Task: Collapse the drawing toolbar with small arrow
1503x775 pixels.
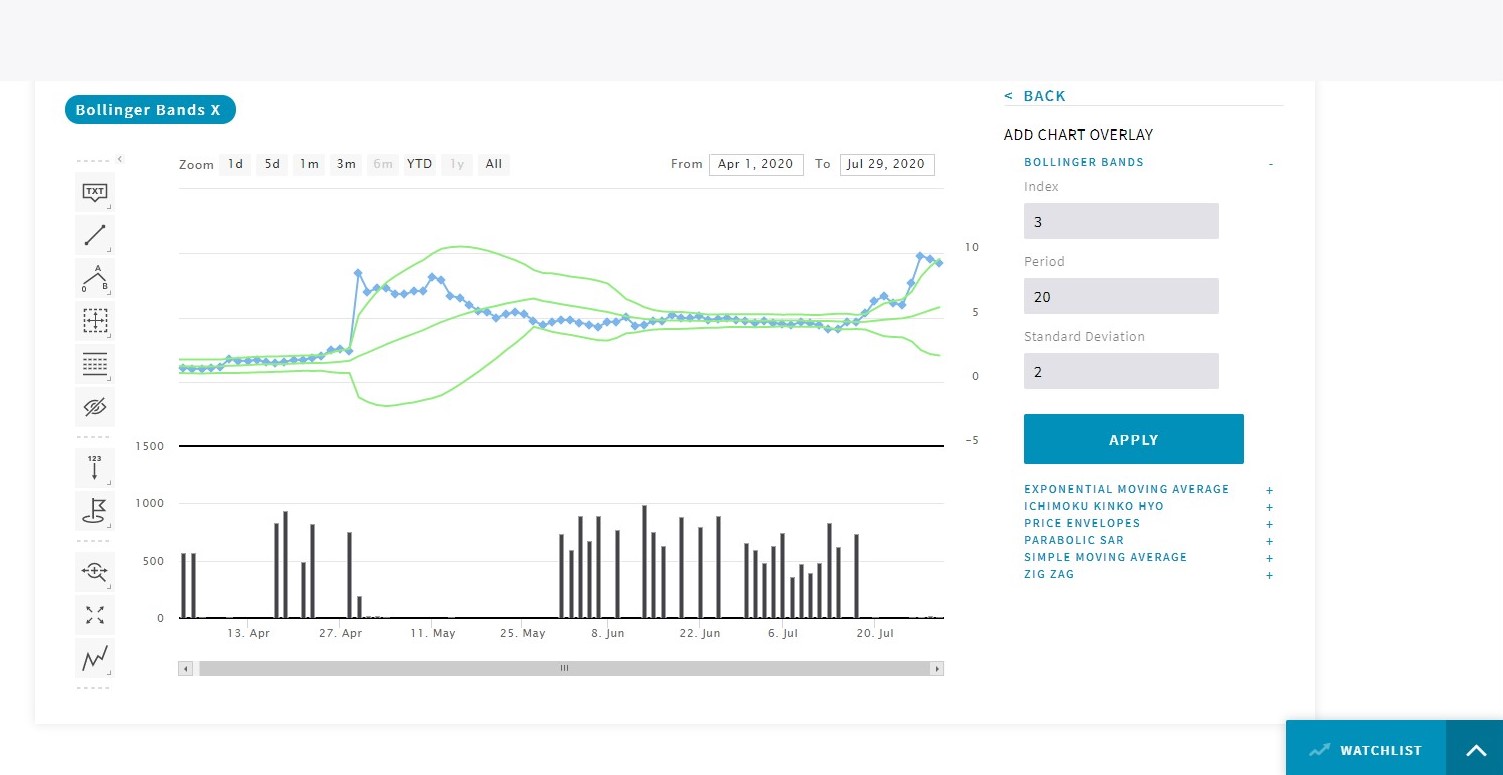Action: [x=119, y=159]
